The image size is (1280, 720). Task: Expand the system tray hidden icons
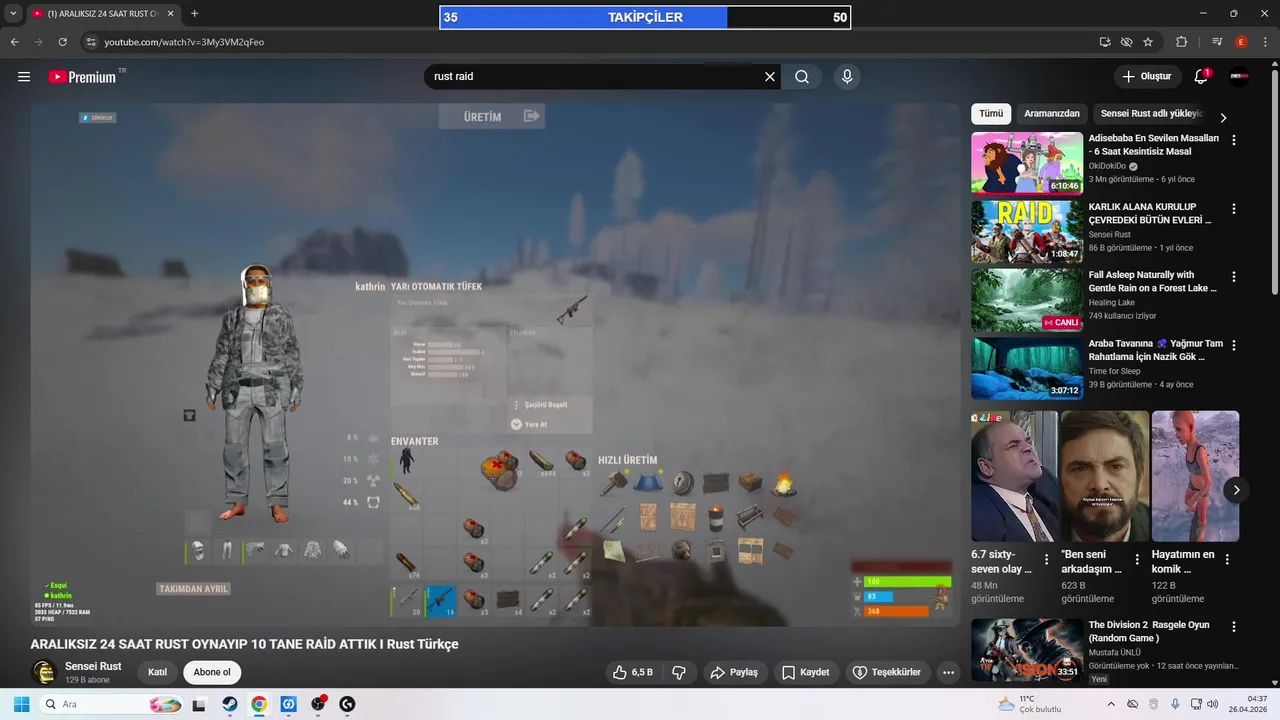pos(1112,704)
